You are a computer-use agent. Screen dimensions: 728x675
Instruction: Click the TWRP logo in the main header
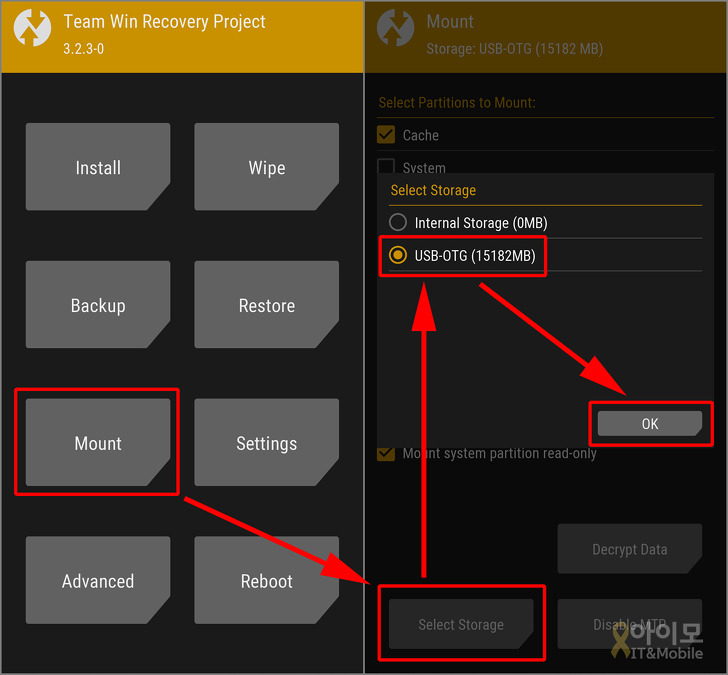pyautogui.click(x=32, y=28)
